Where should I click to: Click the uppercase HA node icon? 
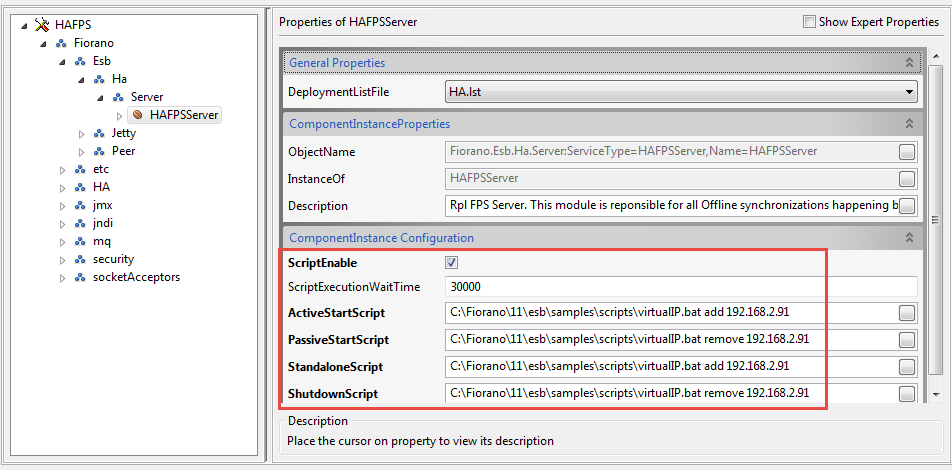tap(80, 187)
